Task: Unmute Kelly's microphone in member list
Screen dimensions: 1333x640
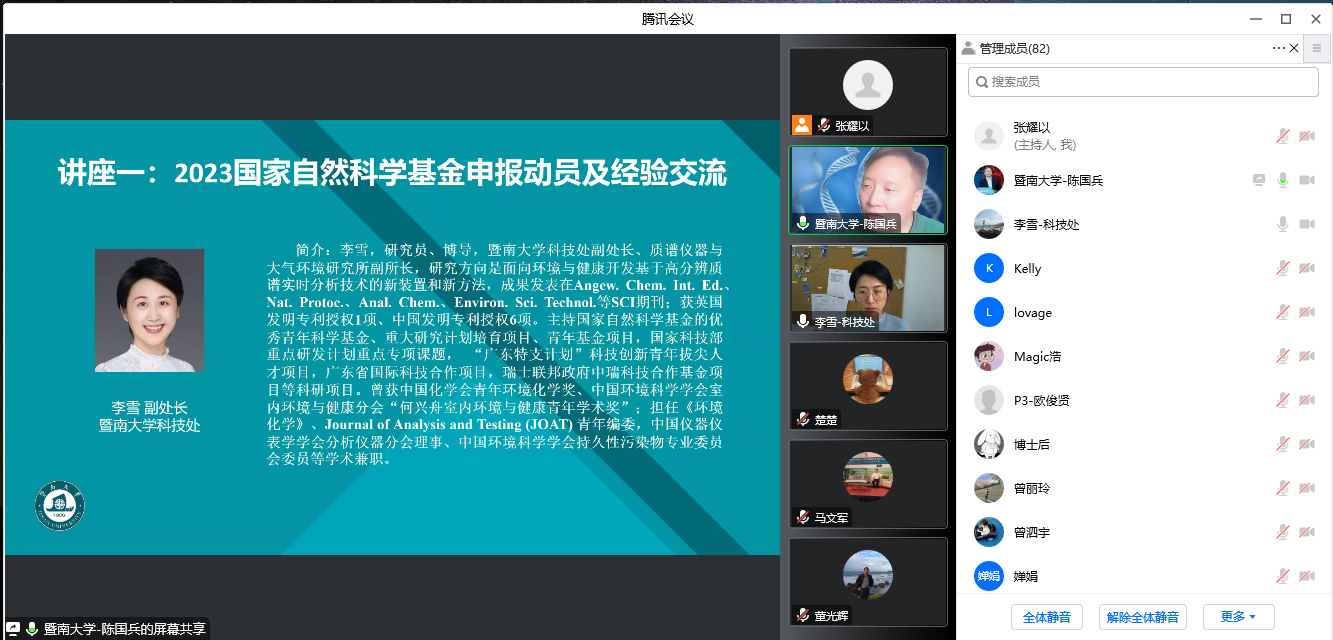Action: pos(1282,268)
